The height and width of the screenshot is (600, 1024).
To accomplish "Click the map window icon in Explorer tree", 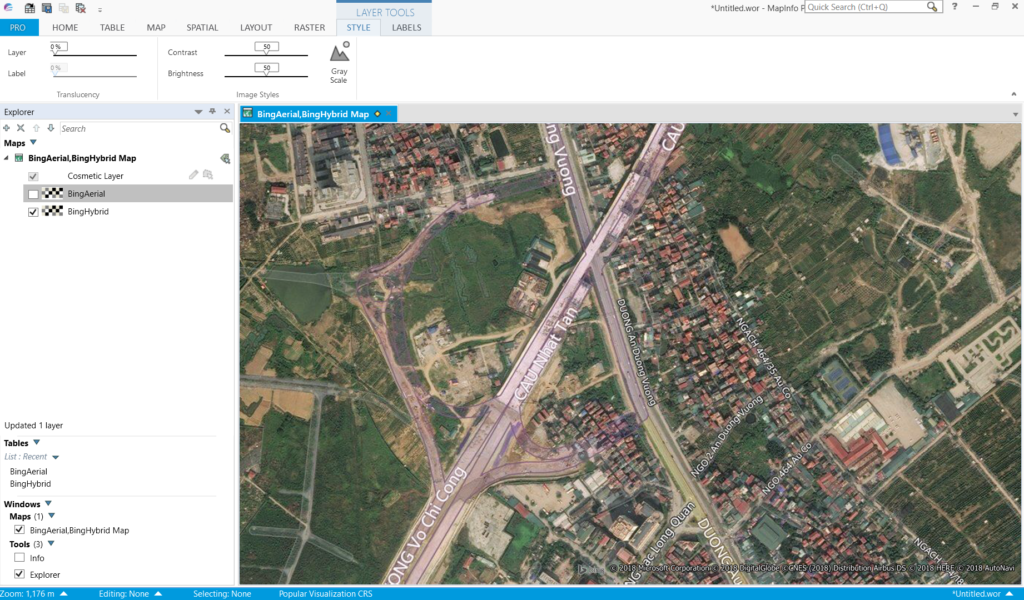I will (19, 158).
